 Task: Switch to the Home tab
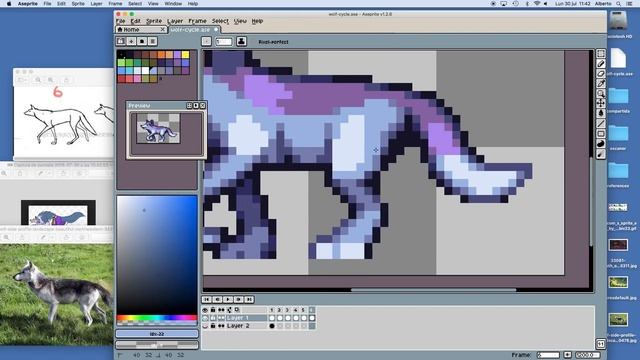141,29
